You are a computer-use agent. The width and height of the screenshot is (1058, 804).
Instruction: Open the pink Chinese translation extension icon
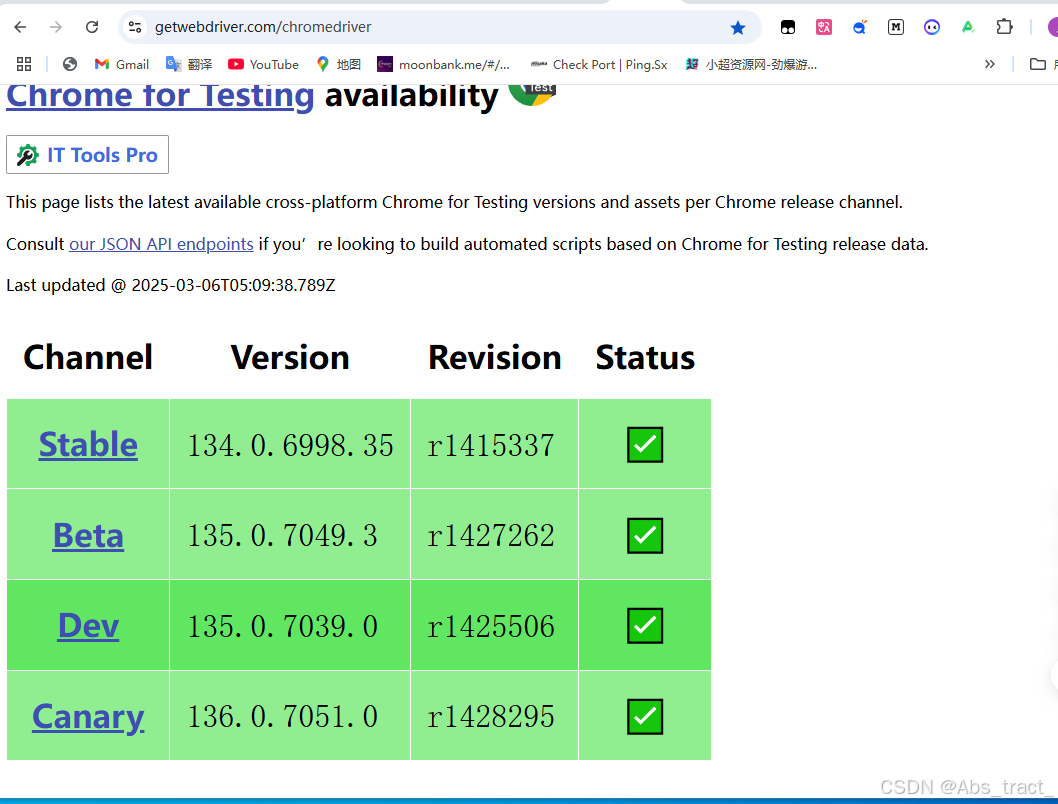[x=824, y=27]
